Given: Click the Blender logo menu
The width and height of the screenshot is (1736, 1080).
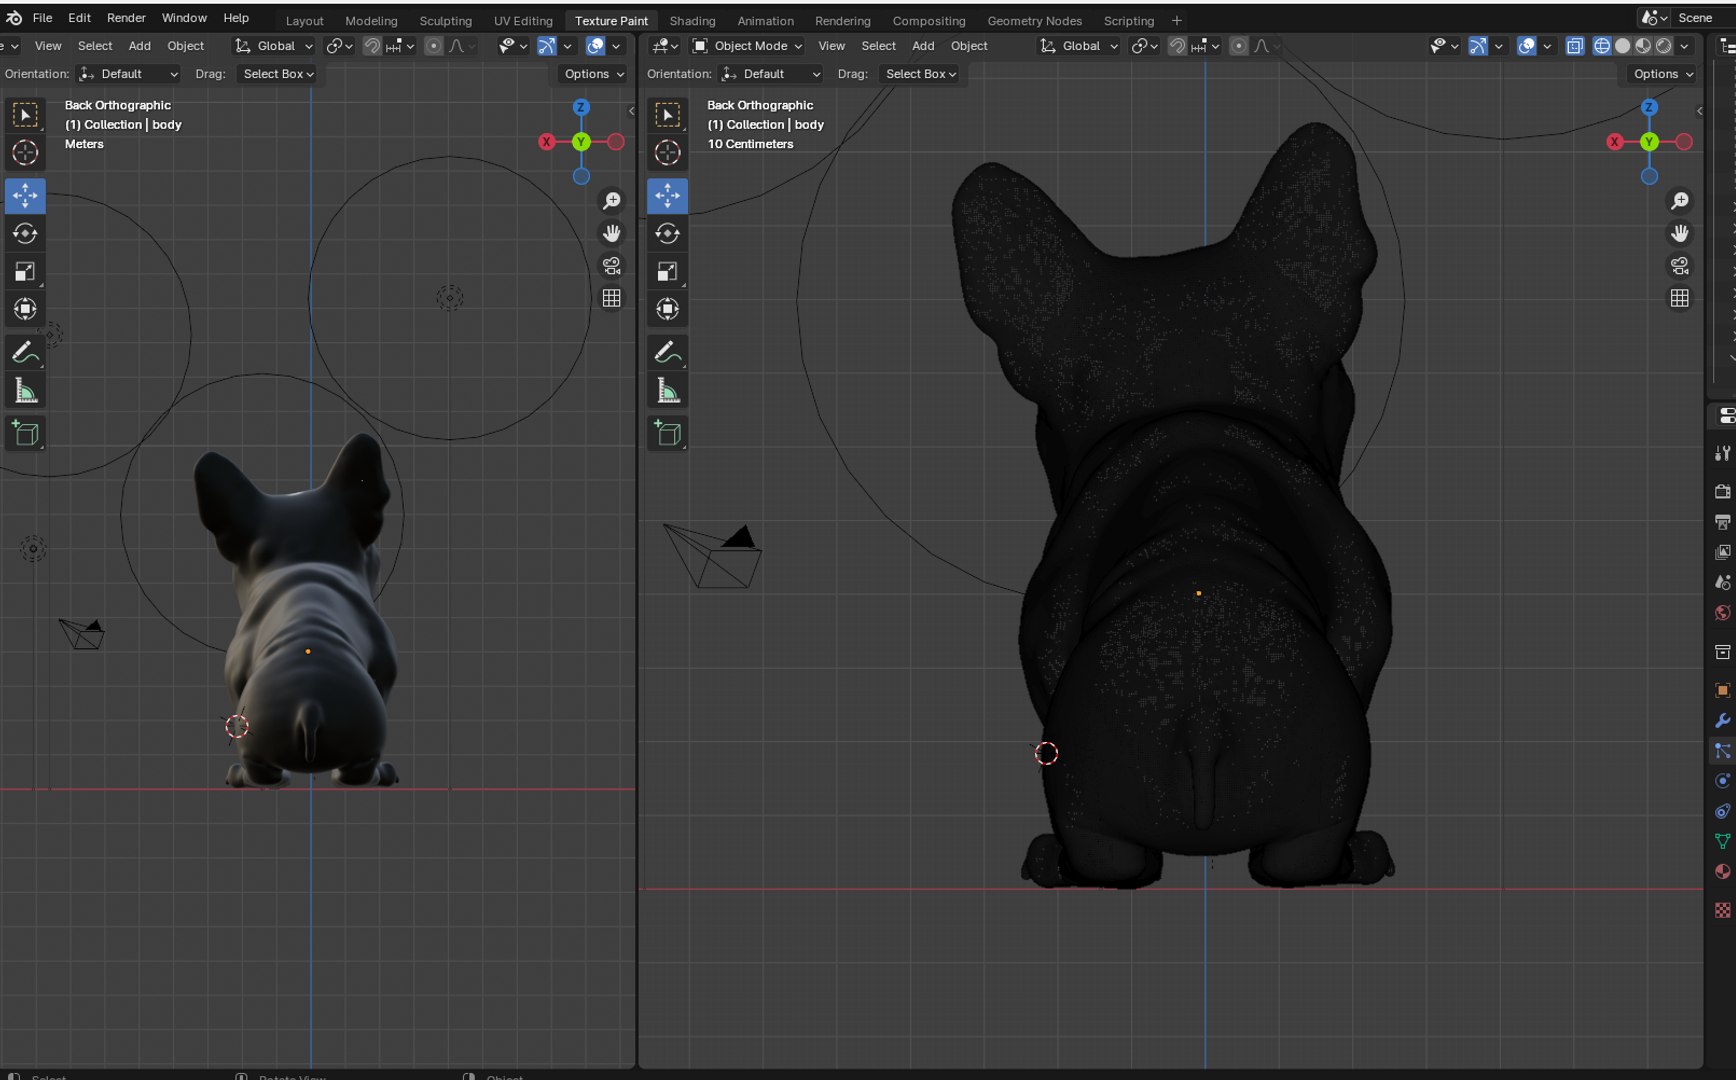Looking at the screenshot, I should (x=14, y=18).
